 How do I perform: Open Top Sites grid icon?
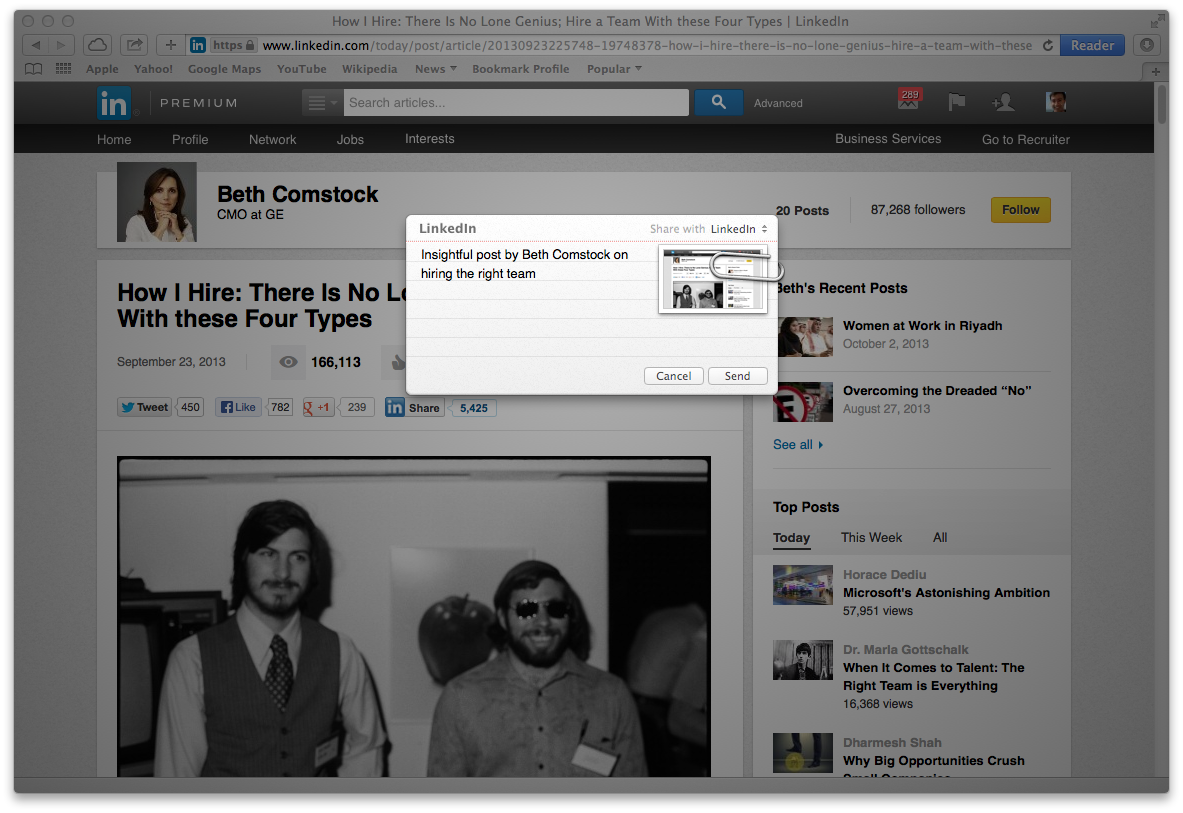(63, 69)
